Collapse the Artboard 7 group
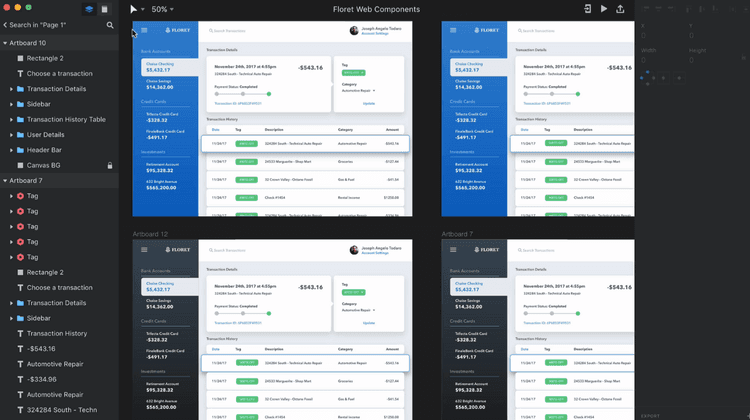The height and width of the screenshot is (420, 750). click(x=4, y=180)
